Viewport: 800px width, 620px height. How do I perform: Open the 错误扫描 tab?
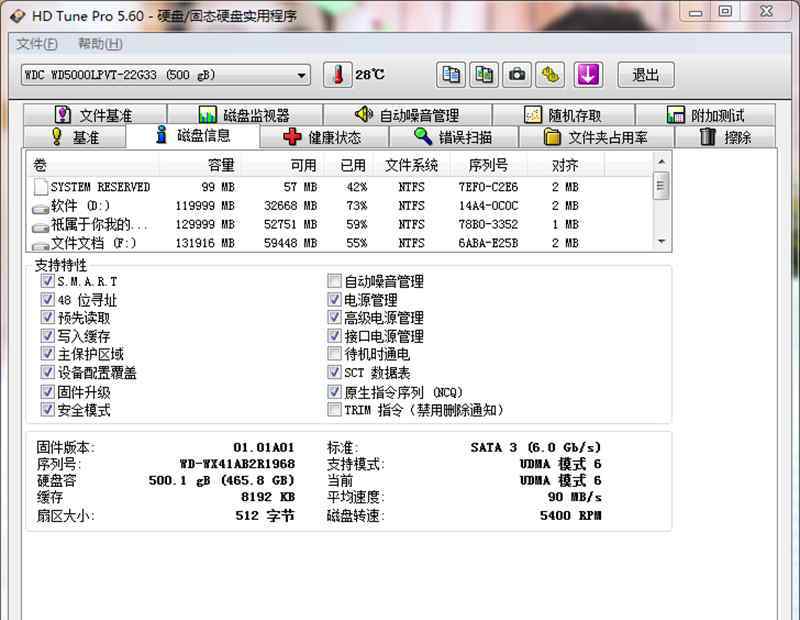454,137
